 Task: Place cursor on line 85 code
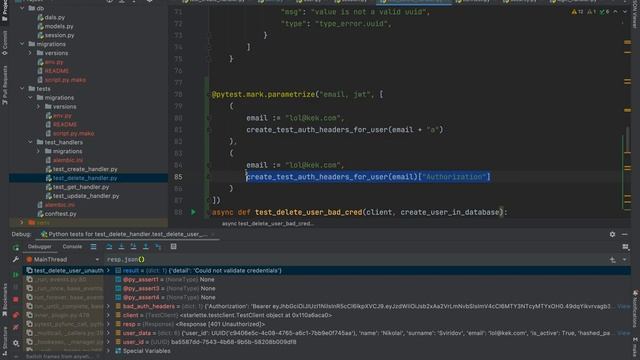(x=368, y=177)
